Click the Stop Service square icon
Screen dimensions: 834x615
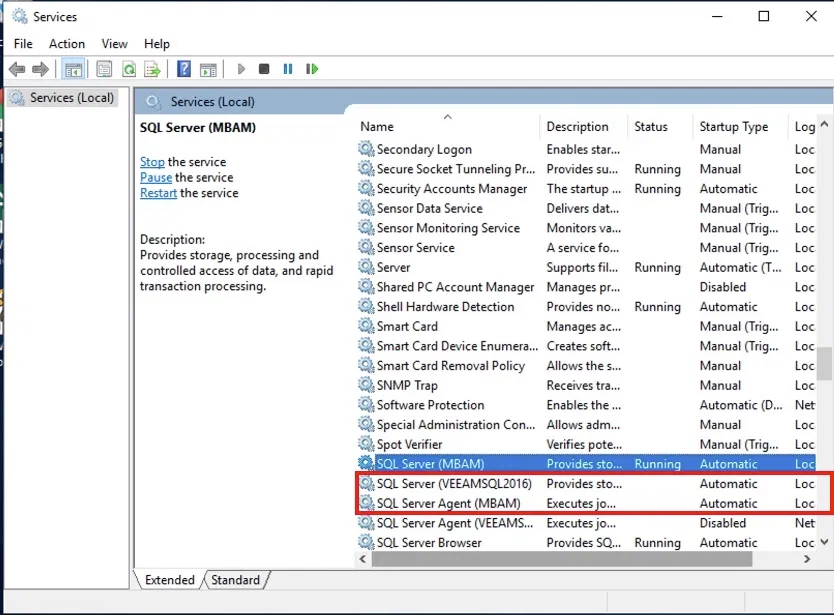click(264, 69)
